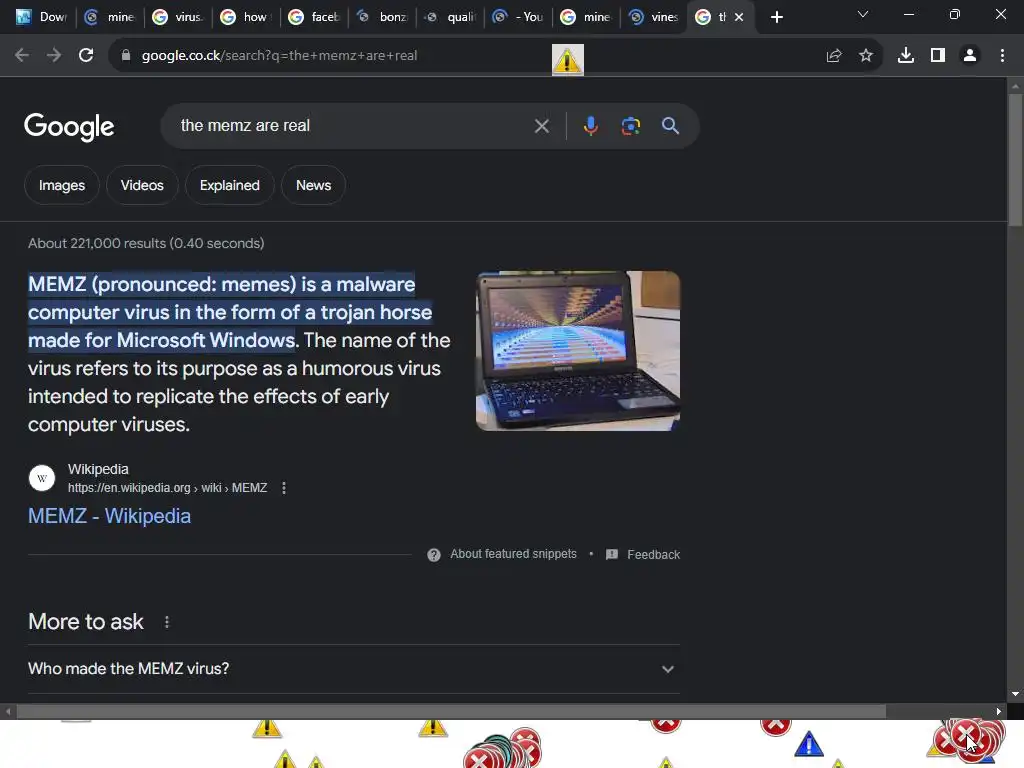
Task: Switch to the 'Dow' tab
Action: pyautogui.click(x=40, y=17)
